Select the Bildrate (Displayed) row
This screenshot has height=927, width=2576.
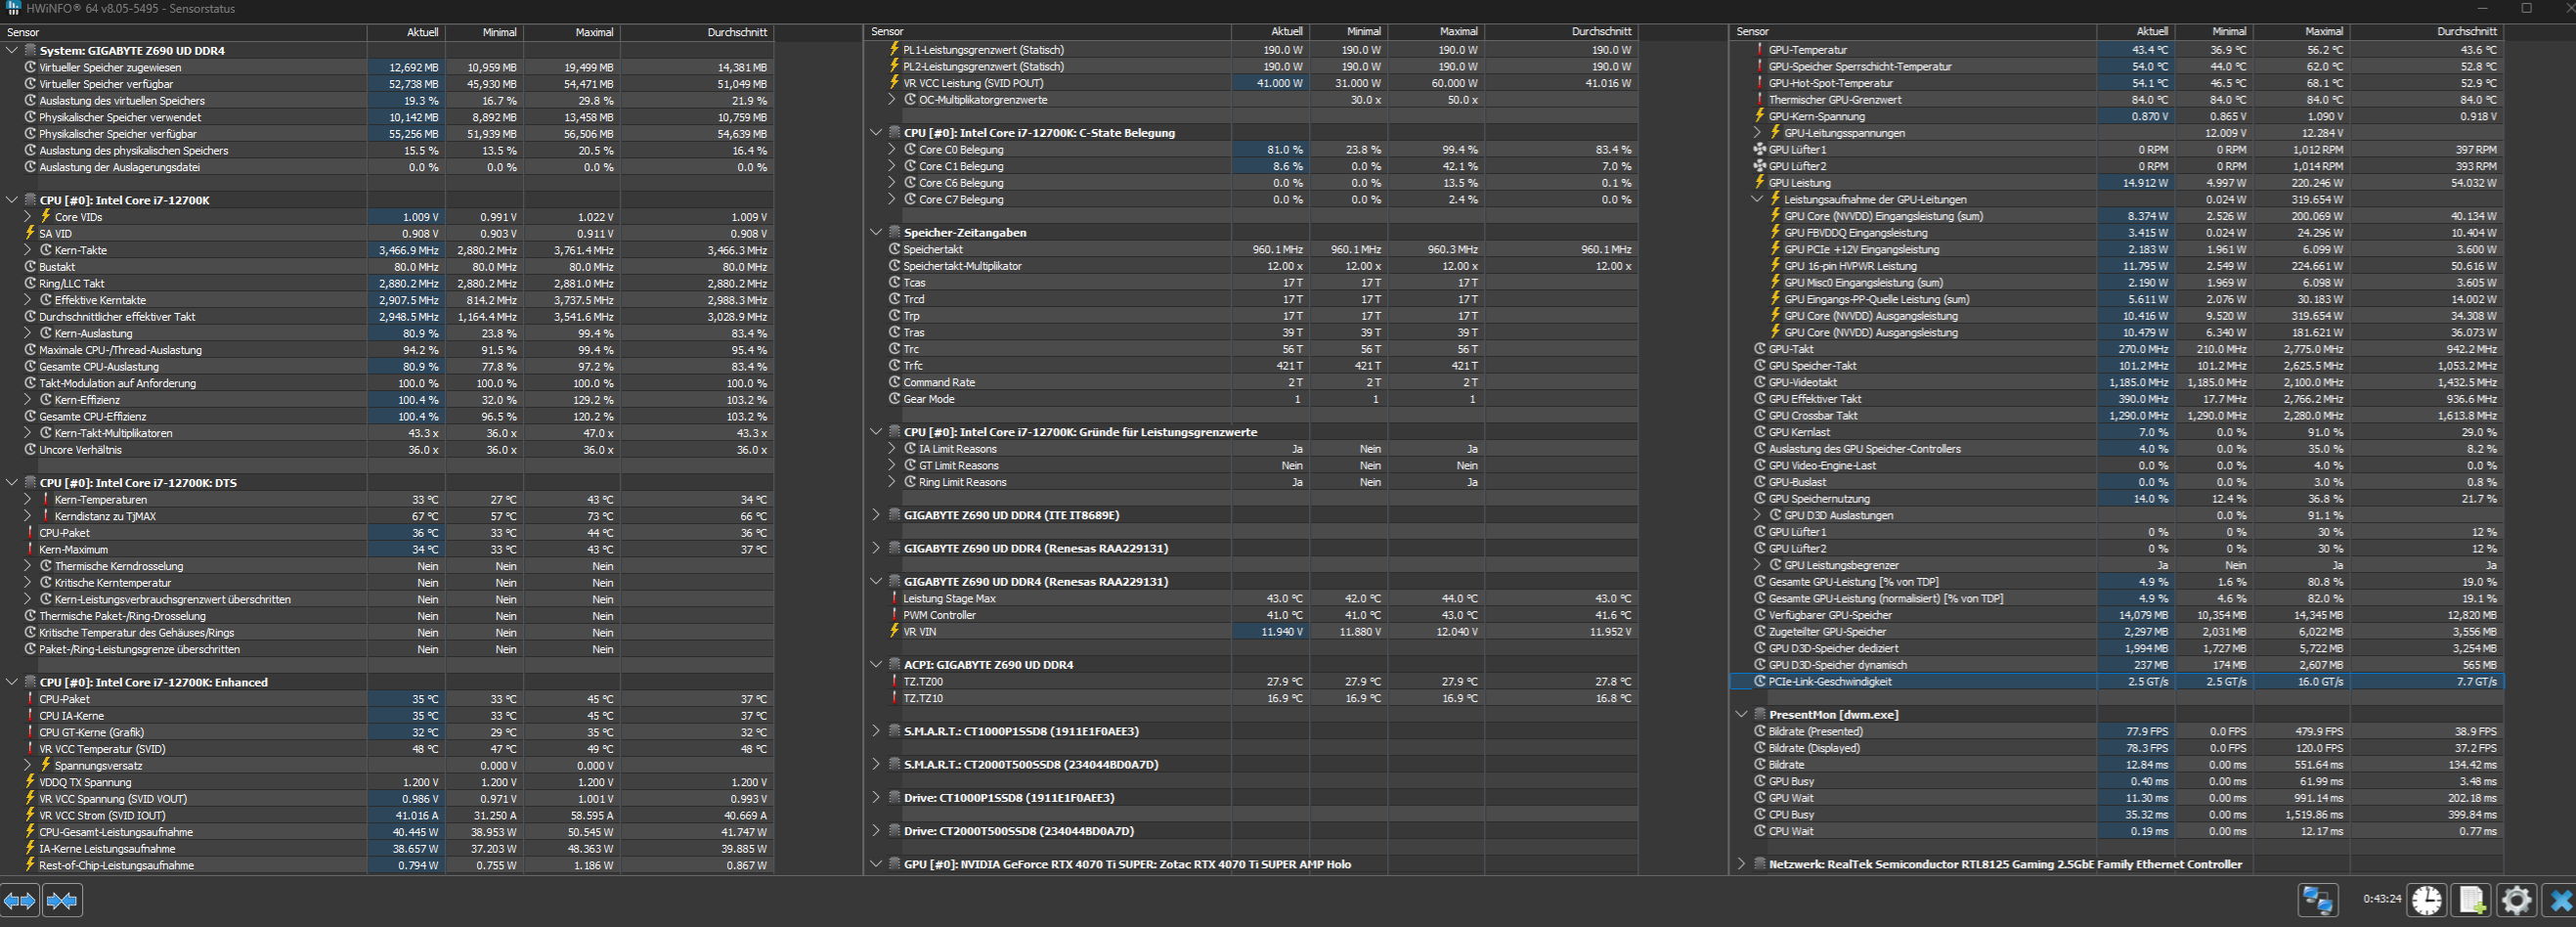click(2116, 748)
